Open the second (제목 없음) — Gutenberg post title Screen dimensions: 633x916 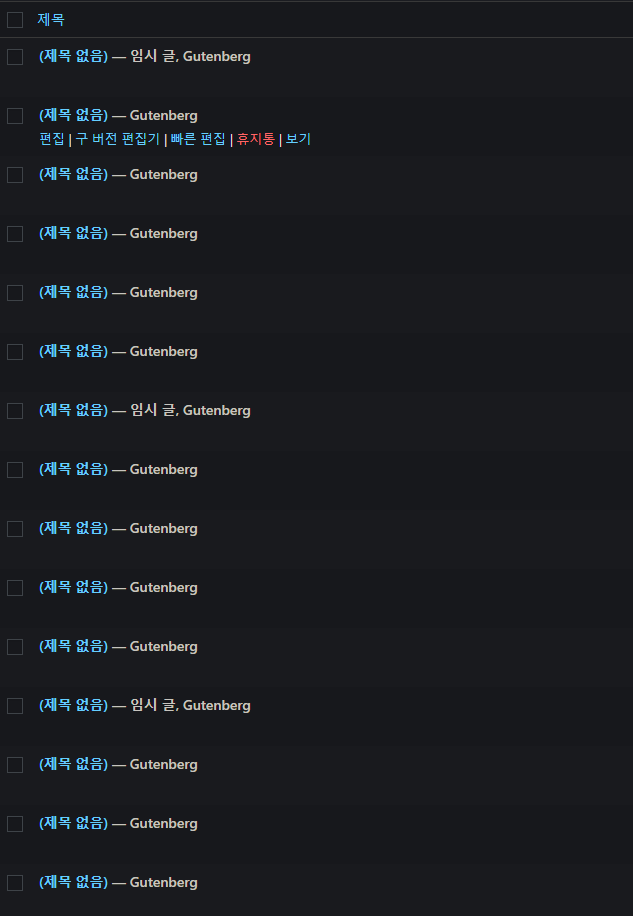(x=74, y=116)
